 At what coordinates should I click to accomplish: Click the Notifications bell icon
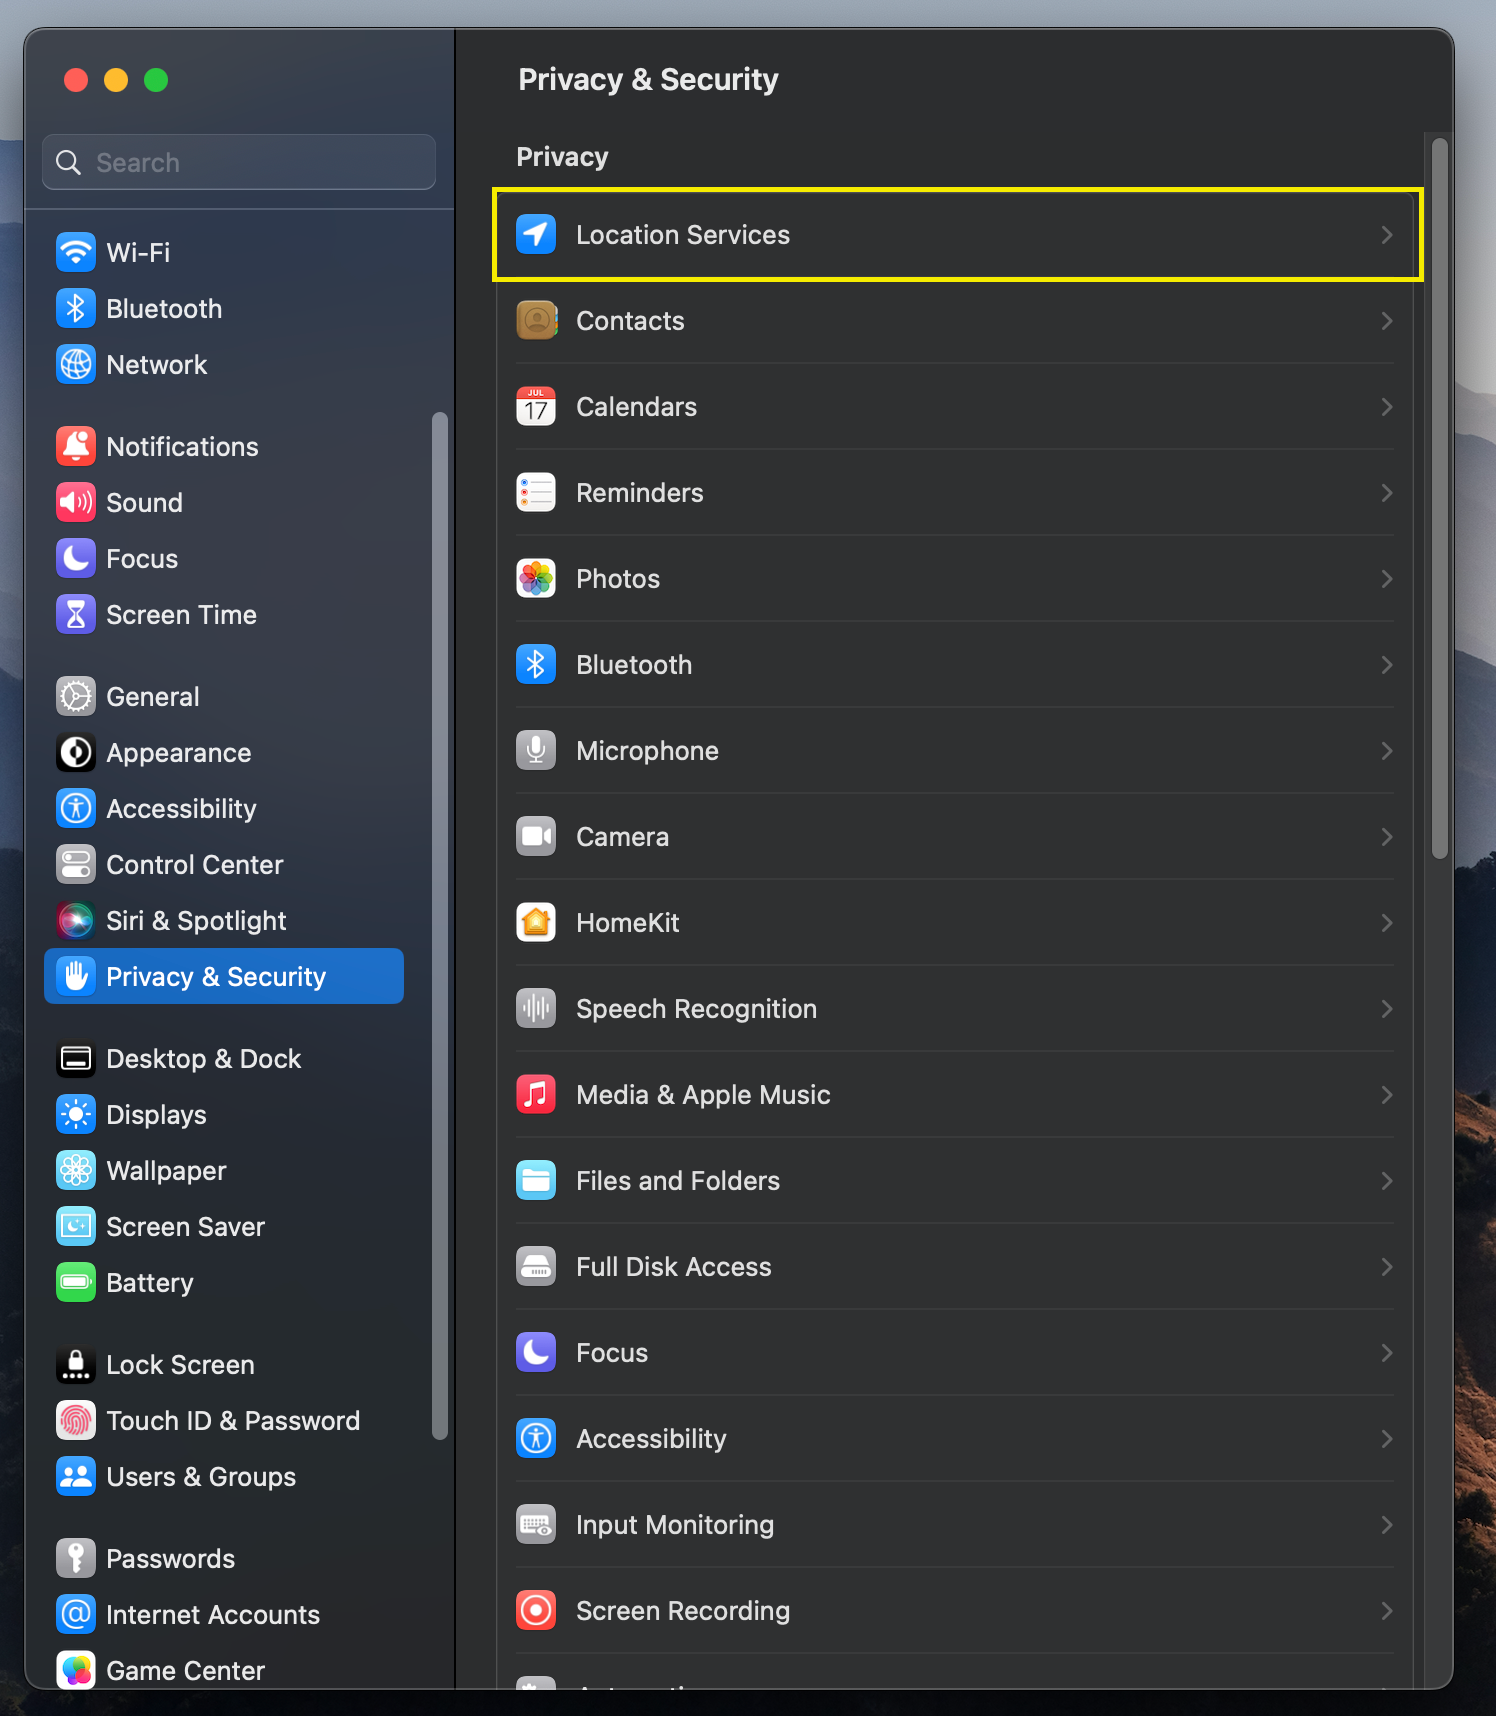[x=76, y=446]
